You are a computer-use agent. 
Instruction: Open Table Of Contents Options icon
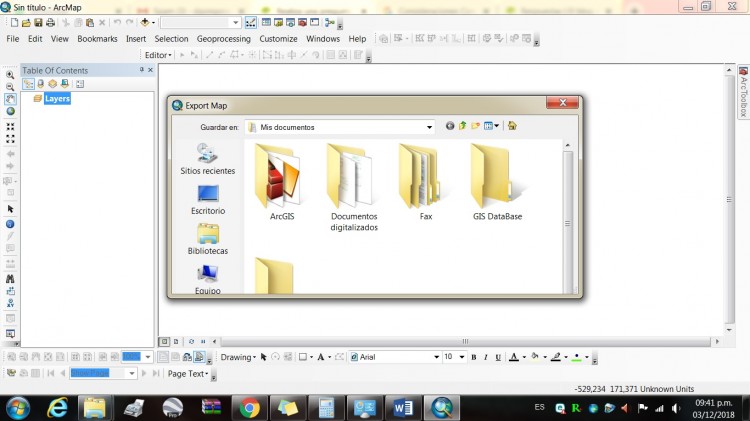[80, 84]
